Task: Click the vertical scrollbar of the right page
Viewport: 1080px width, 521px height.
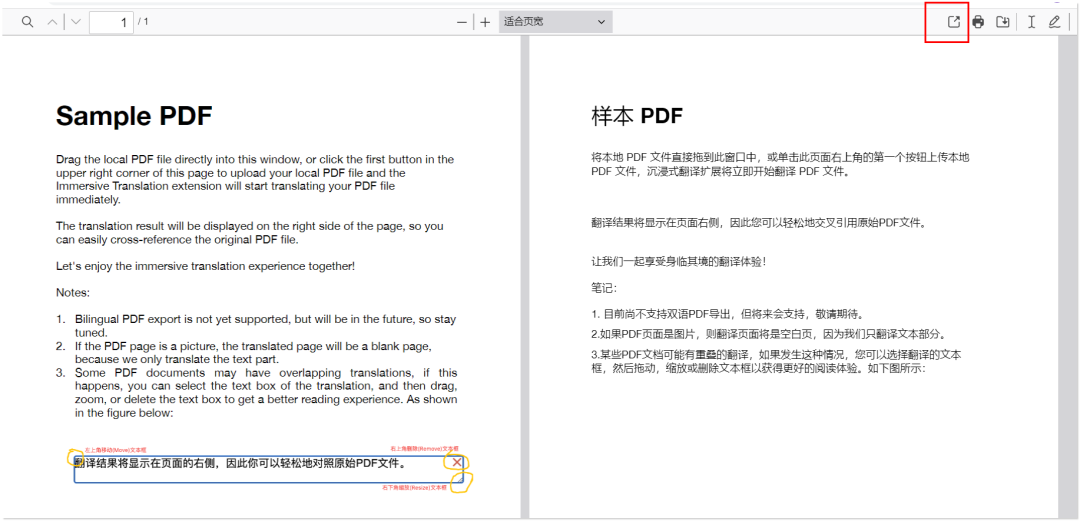Action: [1068, 276]
